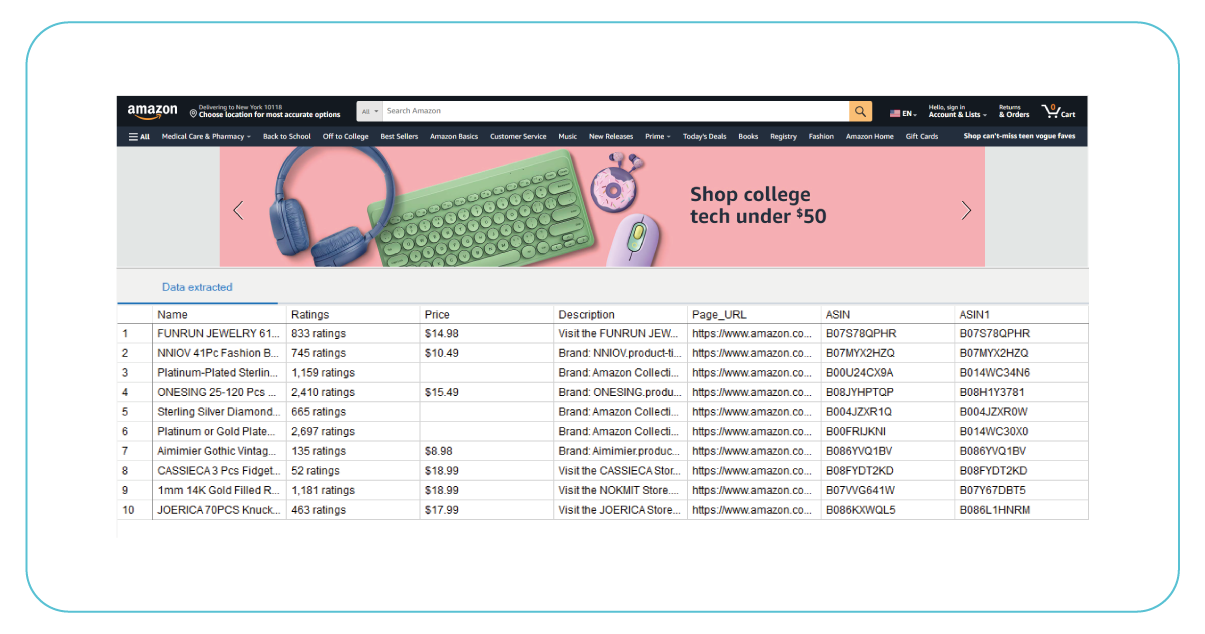The image size is (1205, 634).
Task: Click the Name column header
Action: coord(219,314)
